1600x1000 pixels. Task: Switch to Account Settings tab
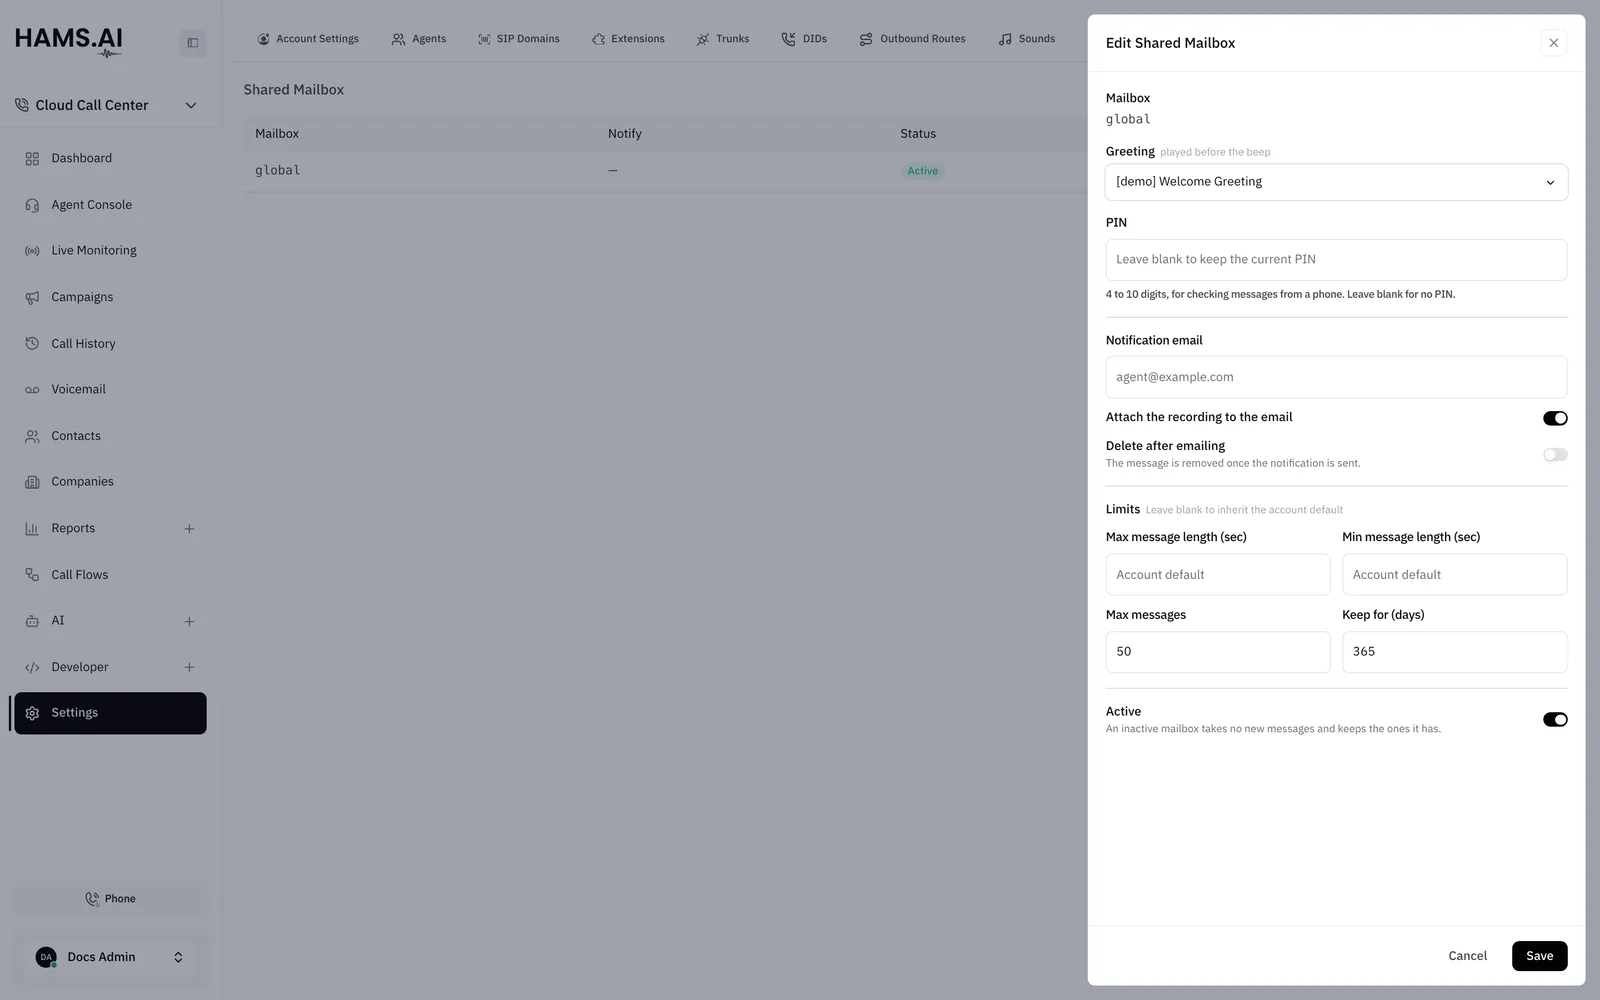tap(308, 39)
